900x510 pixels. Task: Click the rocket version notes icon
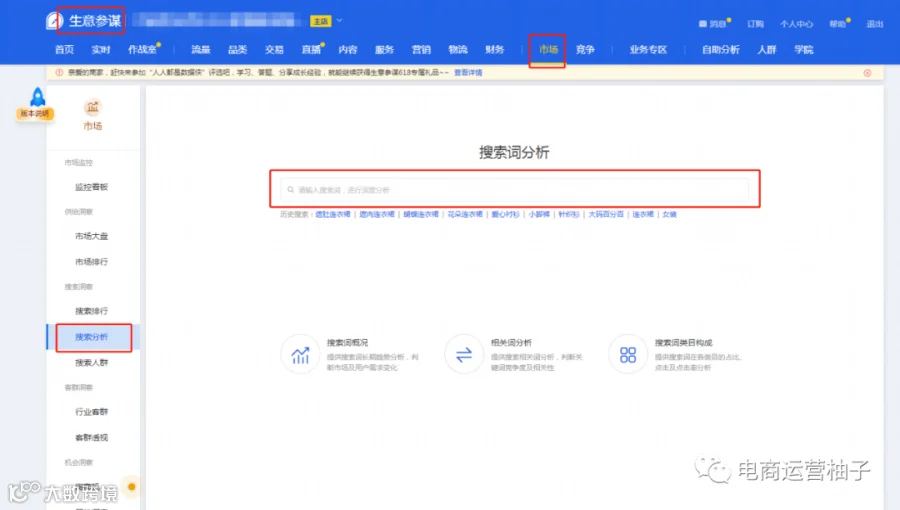[37, 98]
